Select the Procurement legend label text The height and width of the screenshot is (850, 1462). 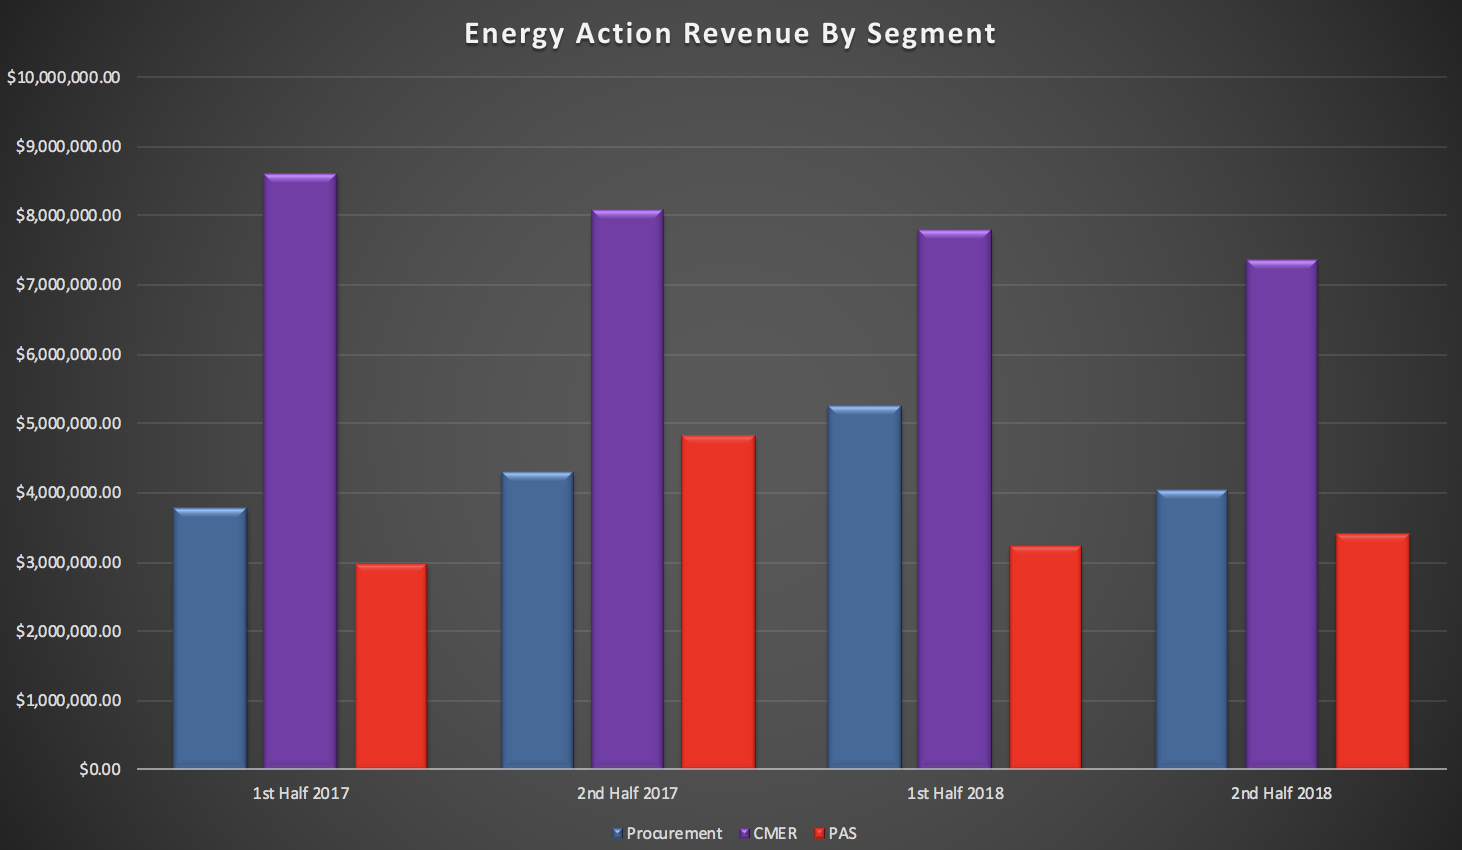coord(674,833)
